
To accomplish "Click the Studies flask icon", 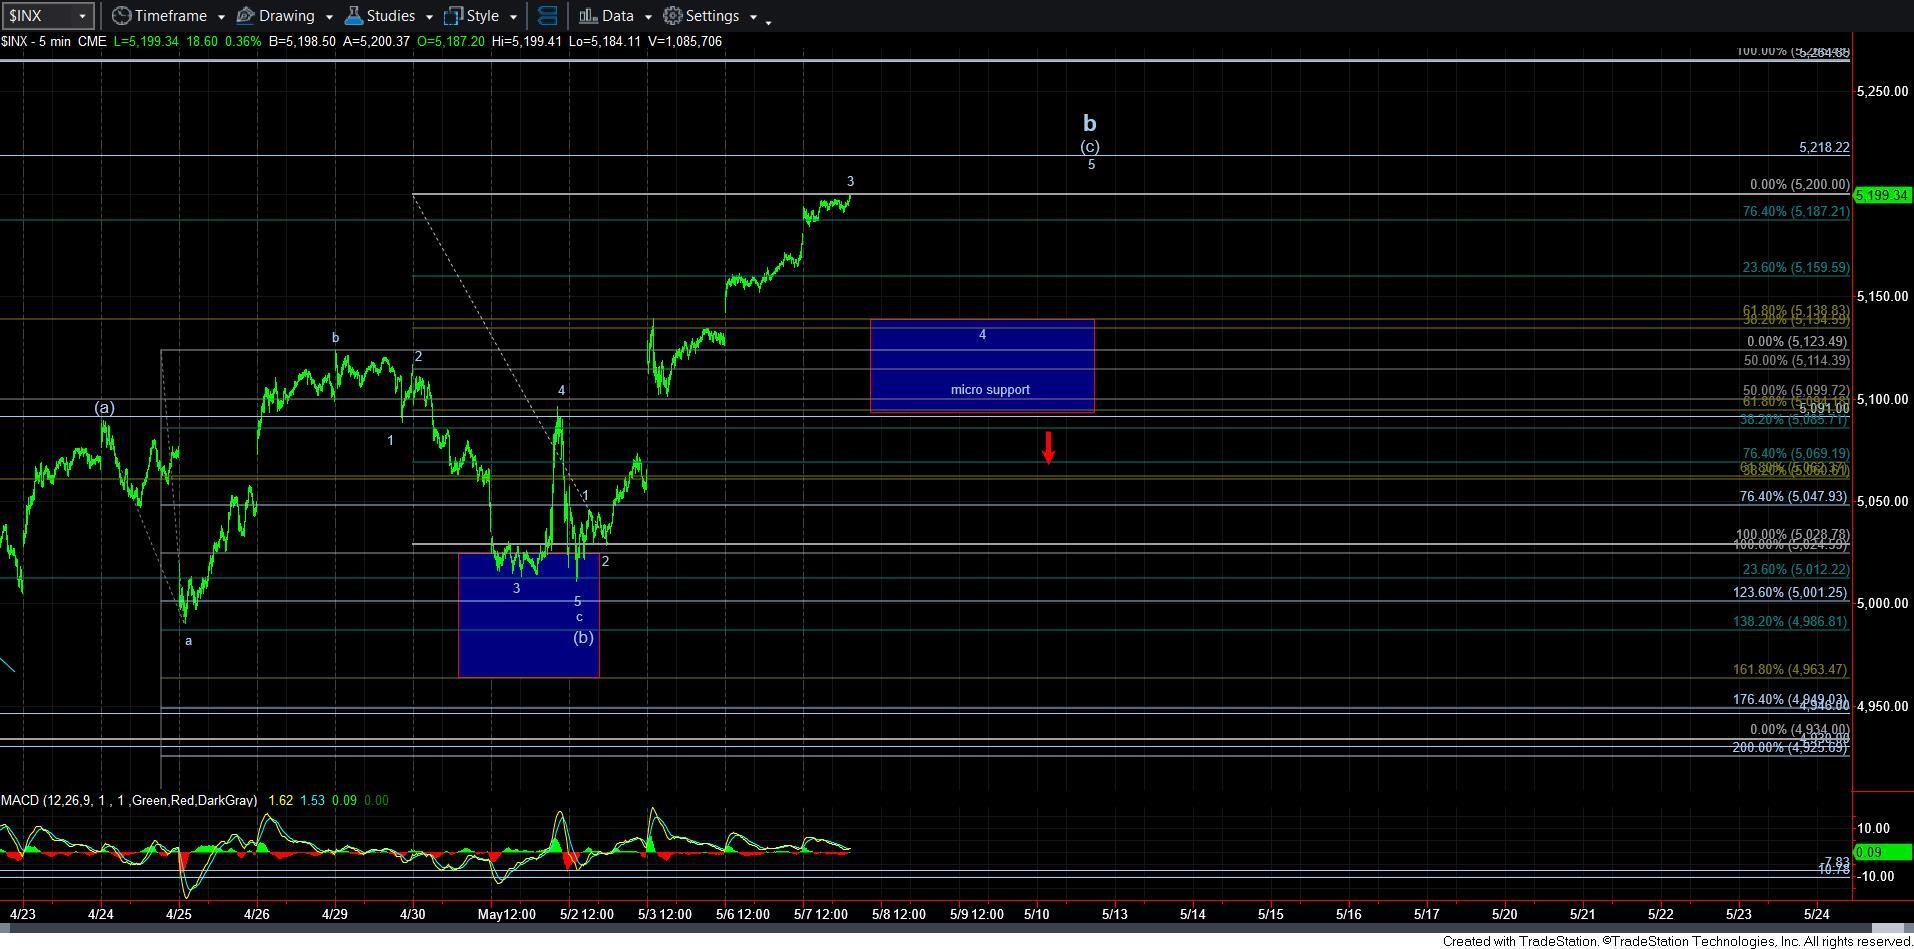I will pyautogui.click(x=353, y=16).
